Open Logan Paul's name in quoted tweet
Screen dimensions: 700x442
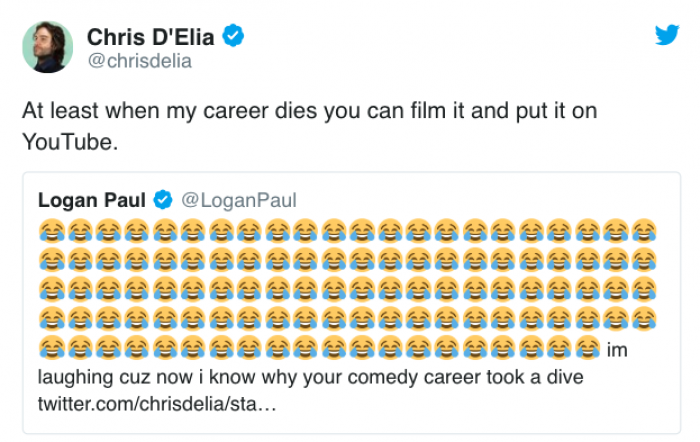point(91,201)
